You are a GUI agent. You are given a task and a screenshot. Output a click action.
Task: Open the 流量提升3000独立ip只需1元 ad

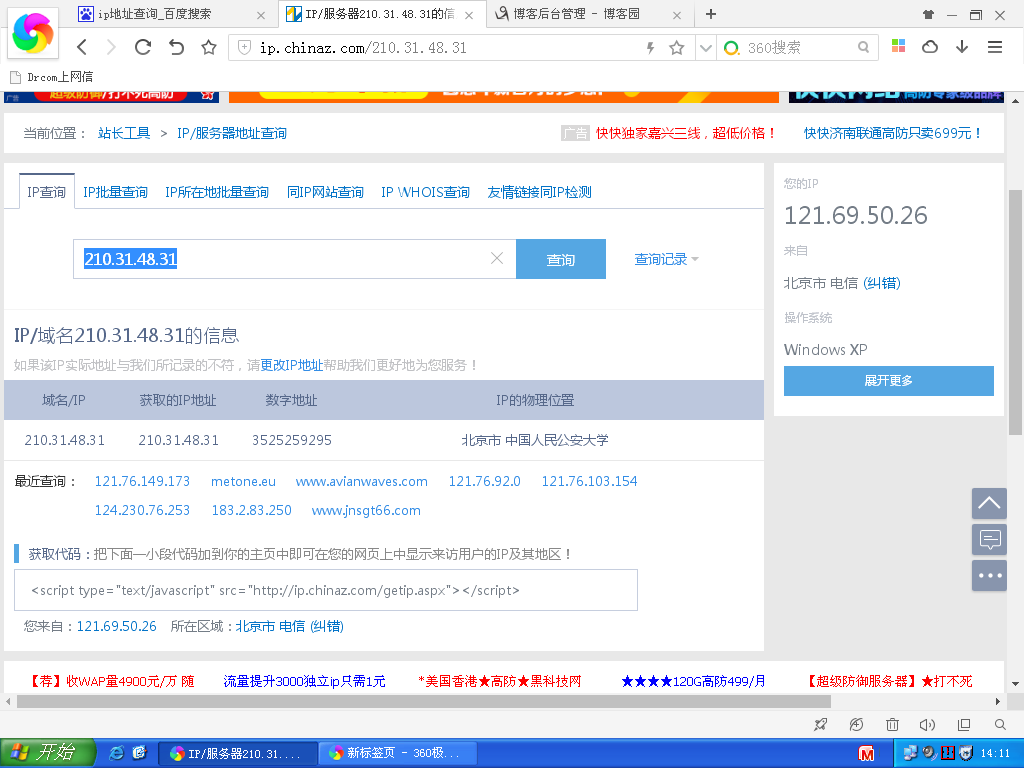tap(304, 681)
